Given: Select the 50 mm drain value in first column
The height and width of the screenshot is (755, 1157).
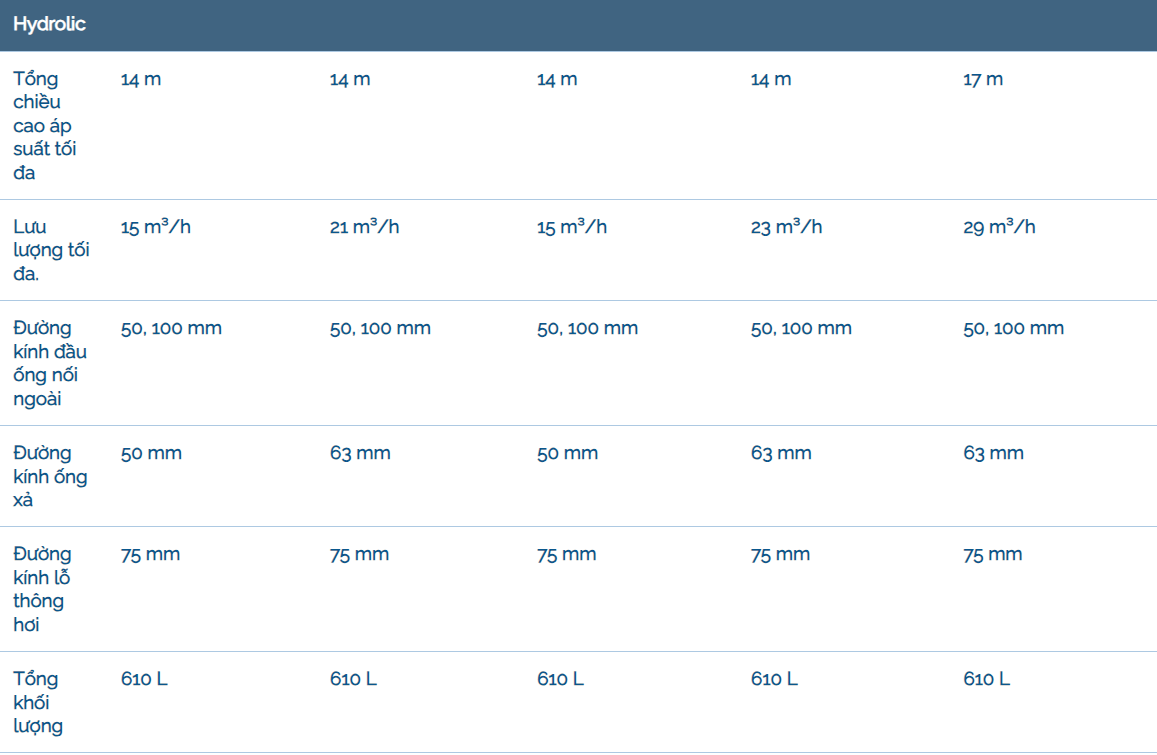Looking at the screenshot, I should 151,453.
